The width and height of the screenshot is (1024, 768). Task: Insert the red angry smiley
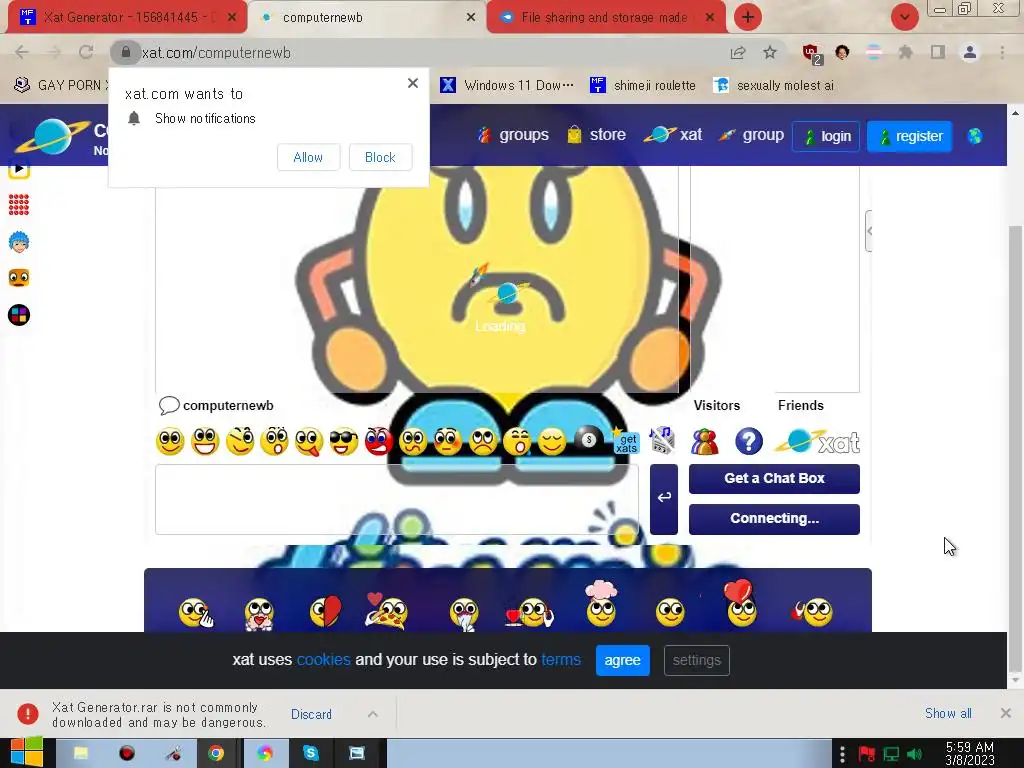pyautogui.click(x=379, y=442)
